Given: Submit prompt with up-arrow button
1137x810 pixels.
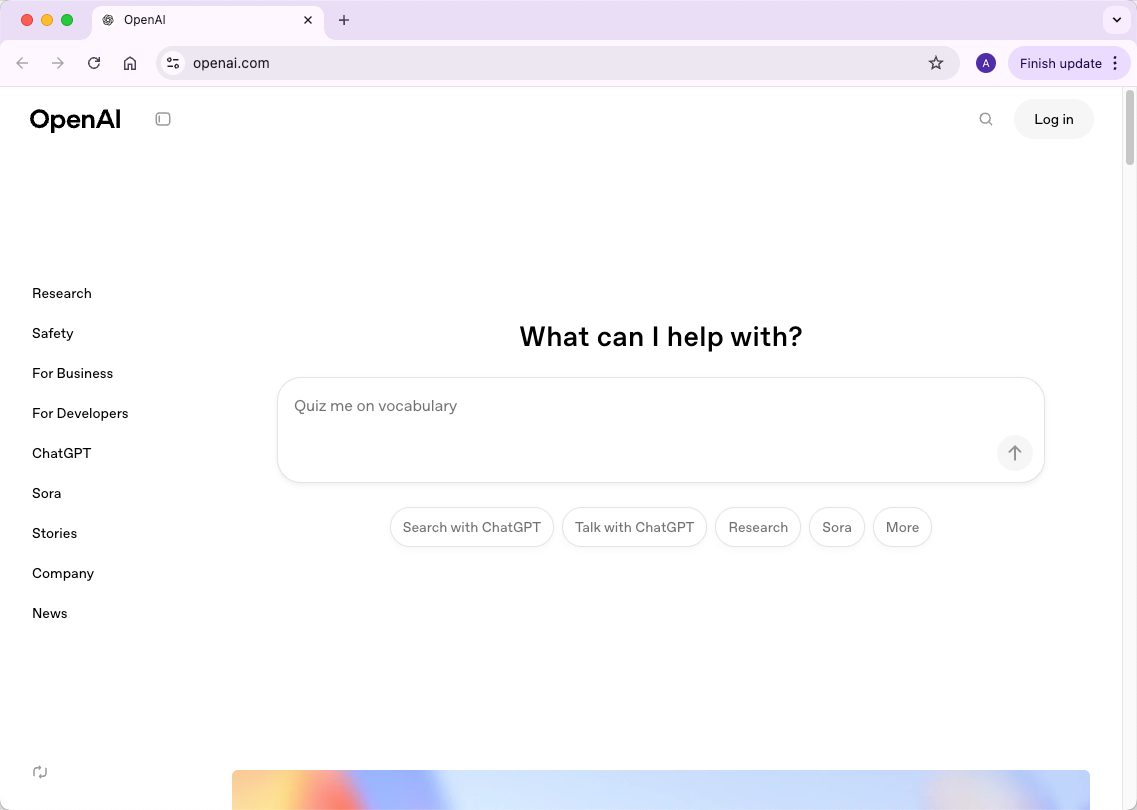Looking at the screenshot, I should tap(1014, 453).
